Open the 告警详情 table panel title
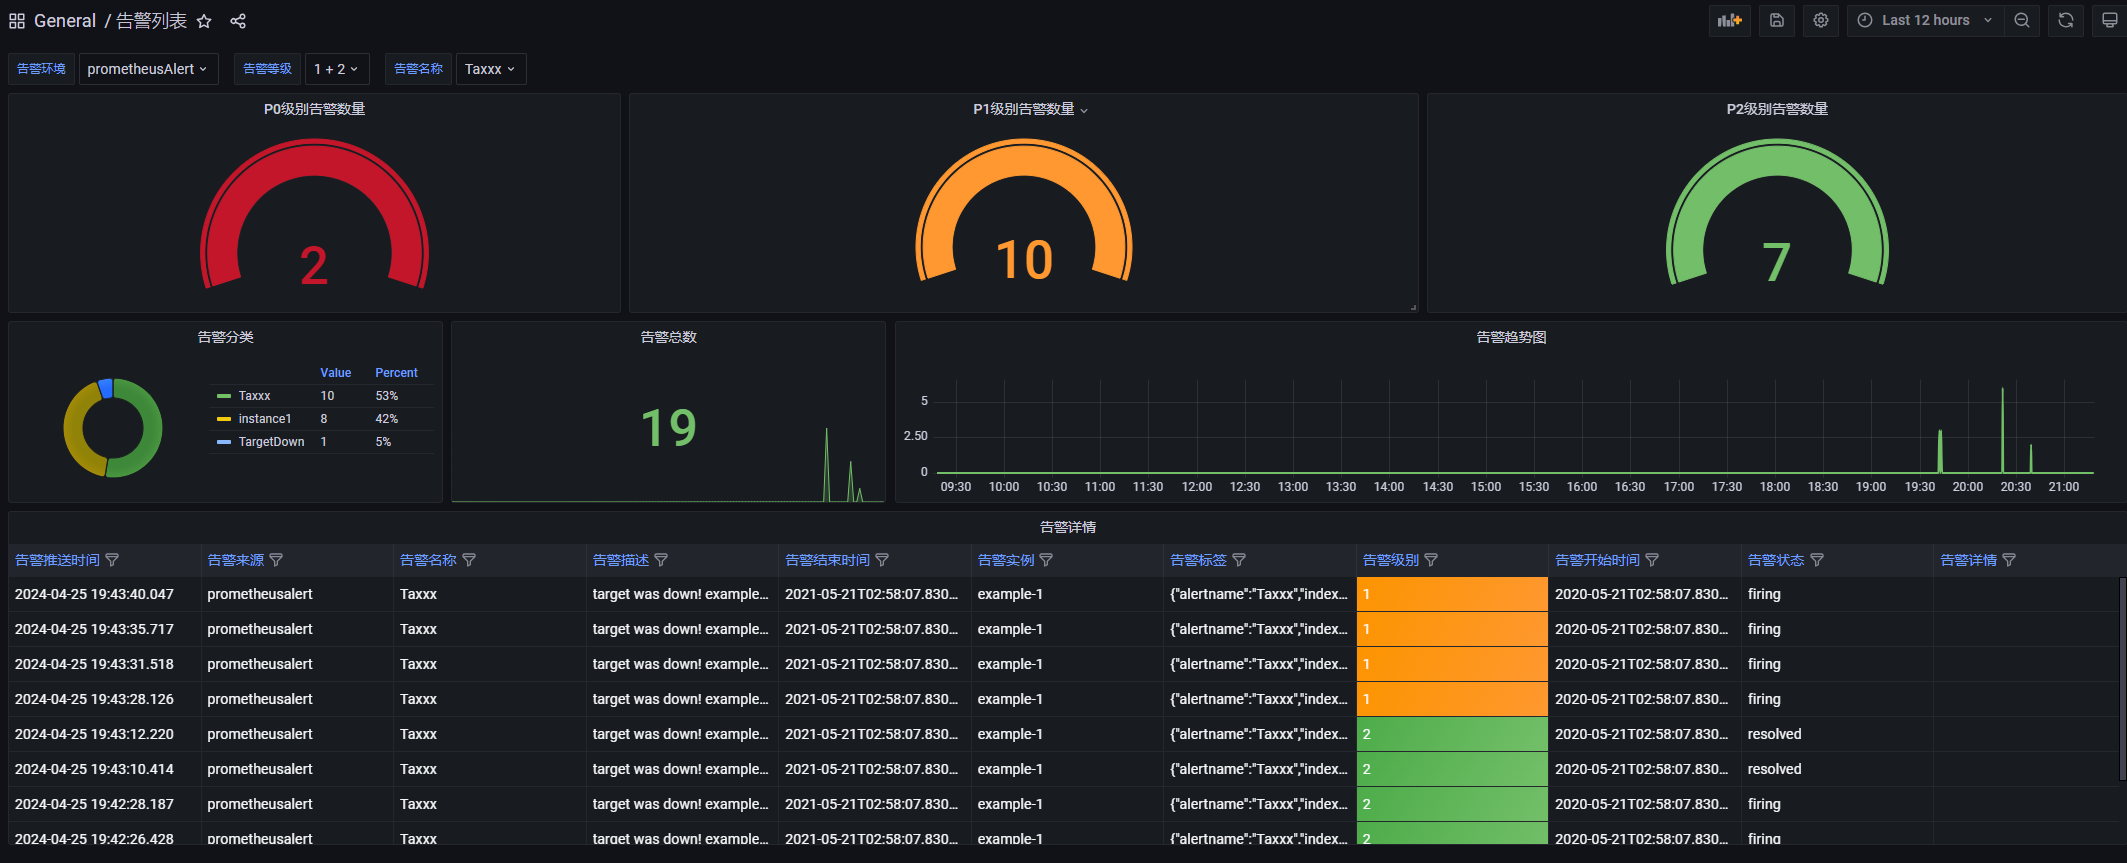Viewport: 2127px width, 863px height. (x=1068, y=527)
